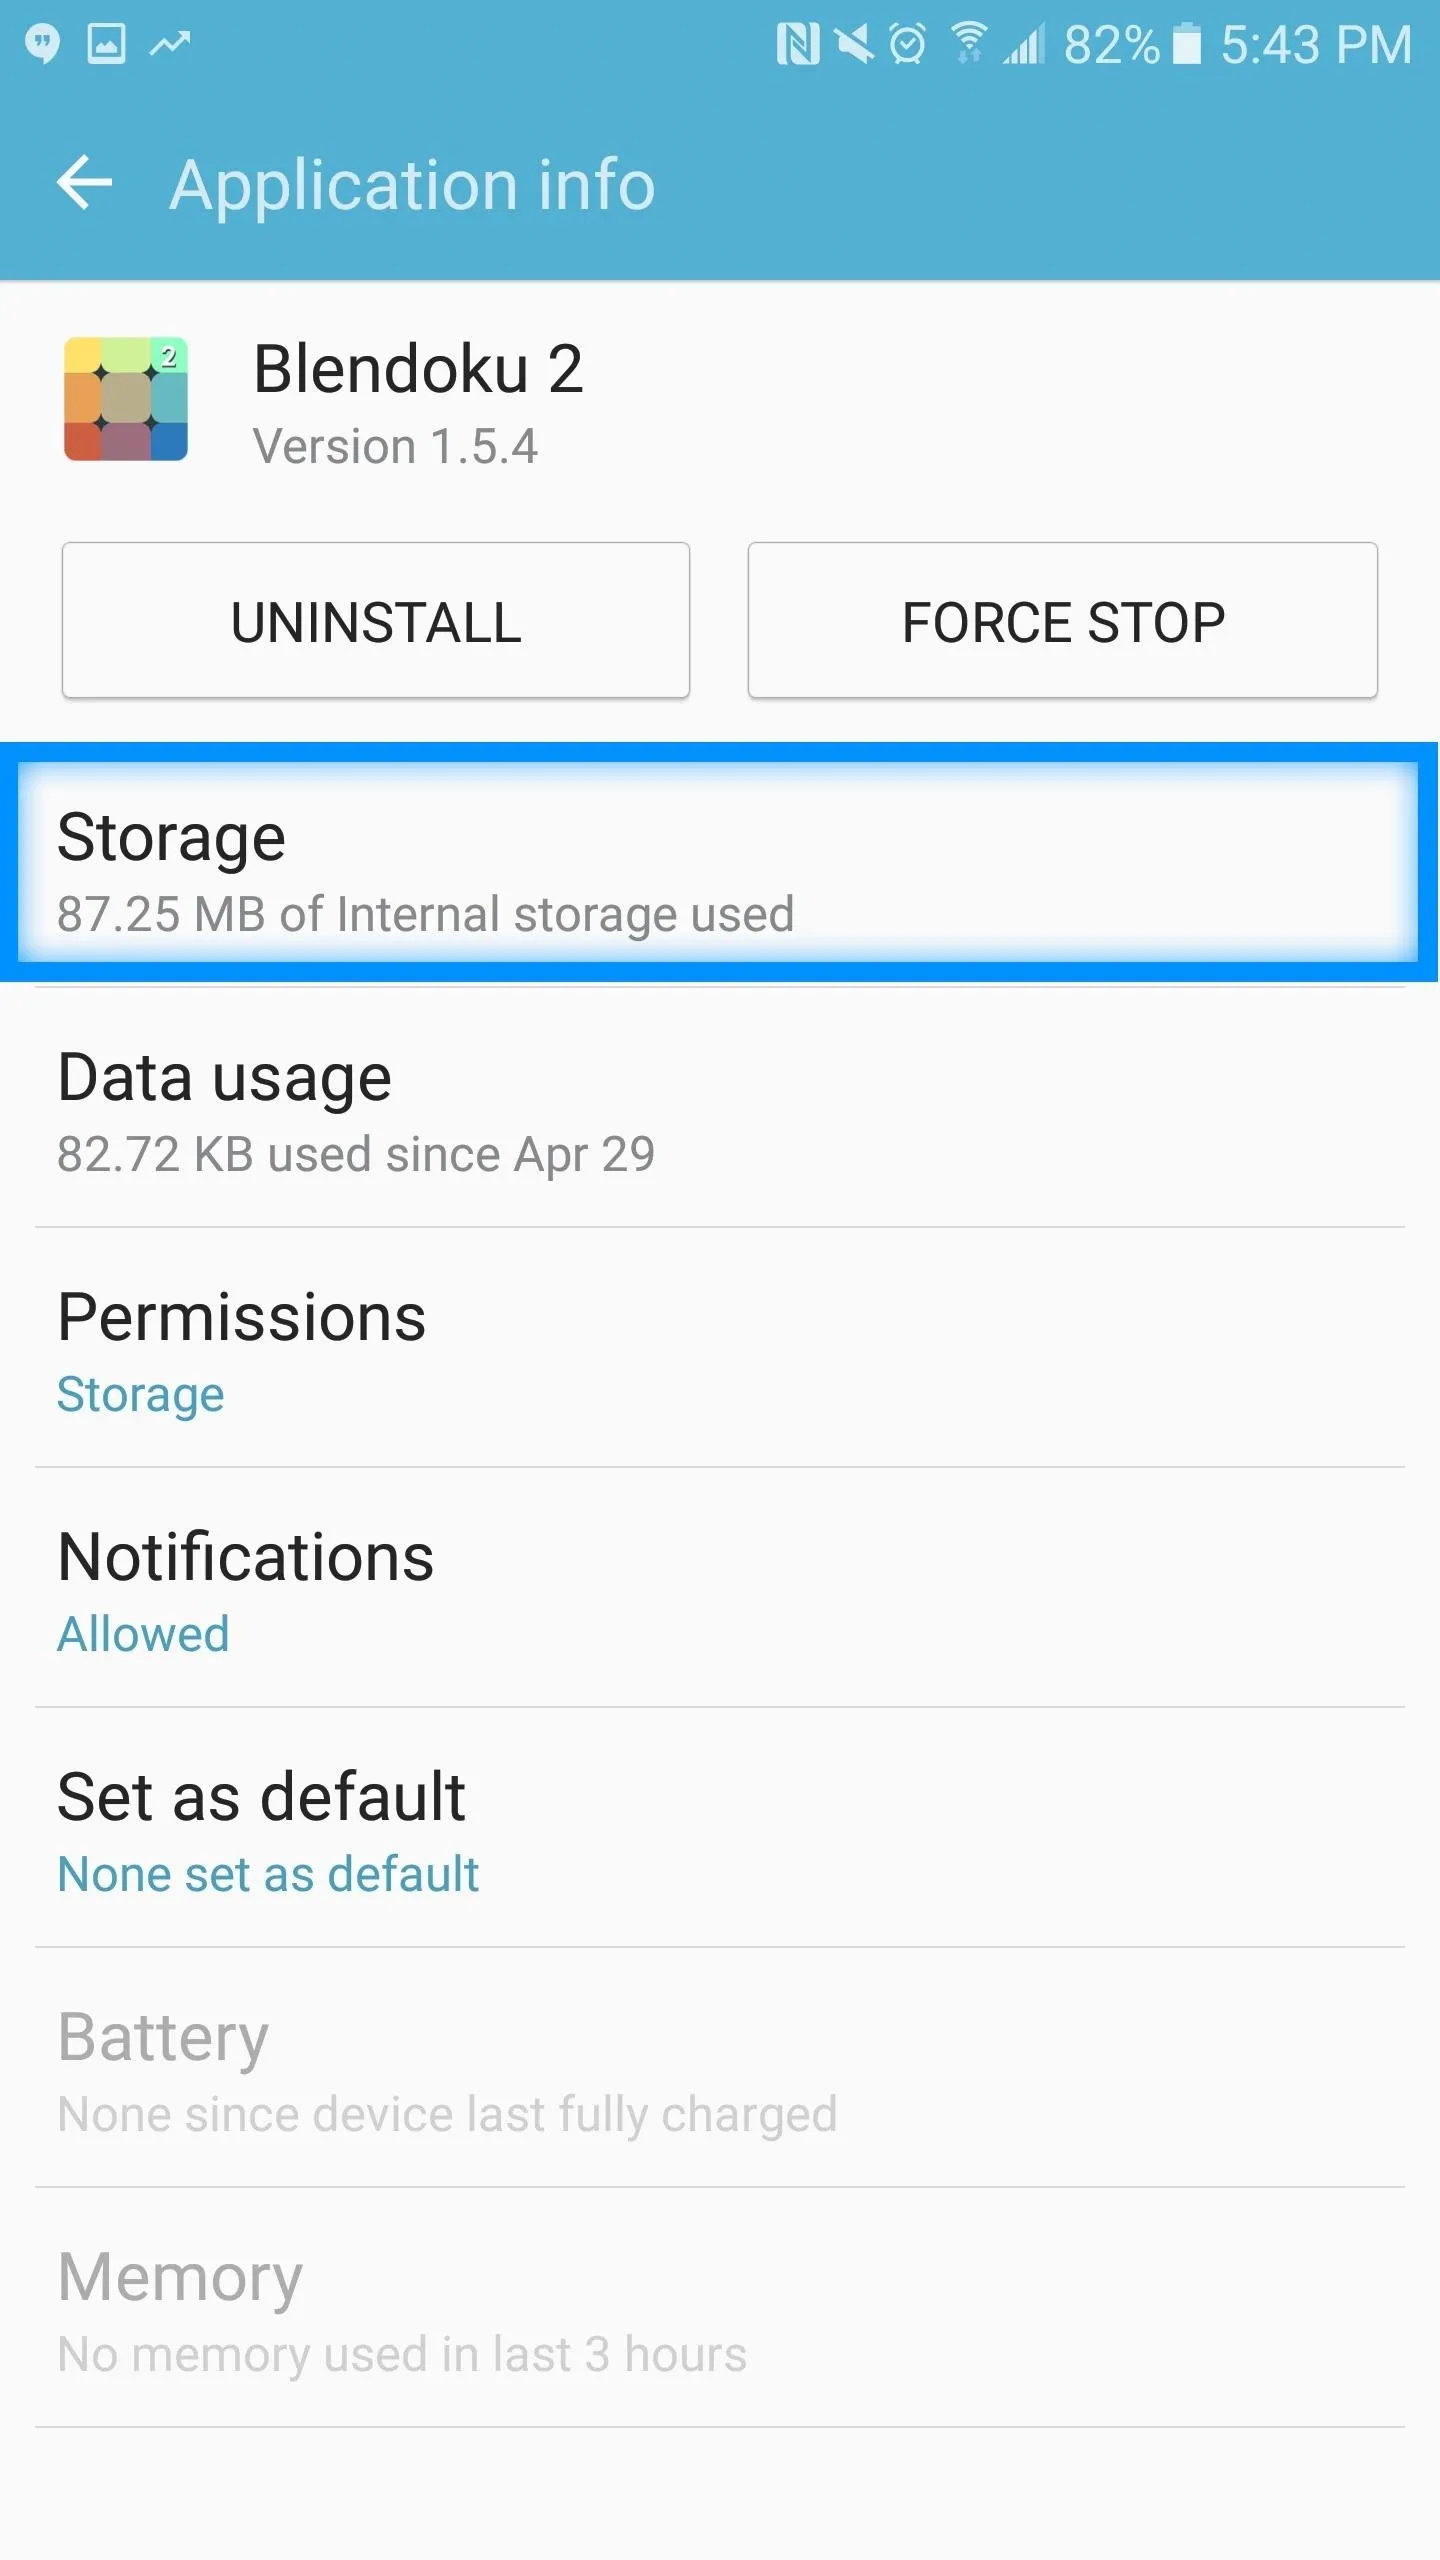The image size is (1440, 2560).
Task: Tap the Application info title text
Action: pyautogui.click(x=412, y=185)
